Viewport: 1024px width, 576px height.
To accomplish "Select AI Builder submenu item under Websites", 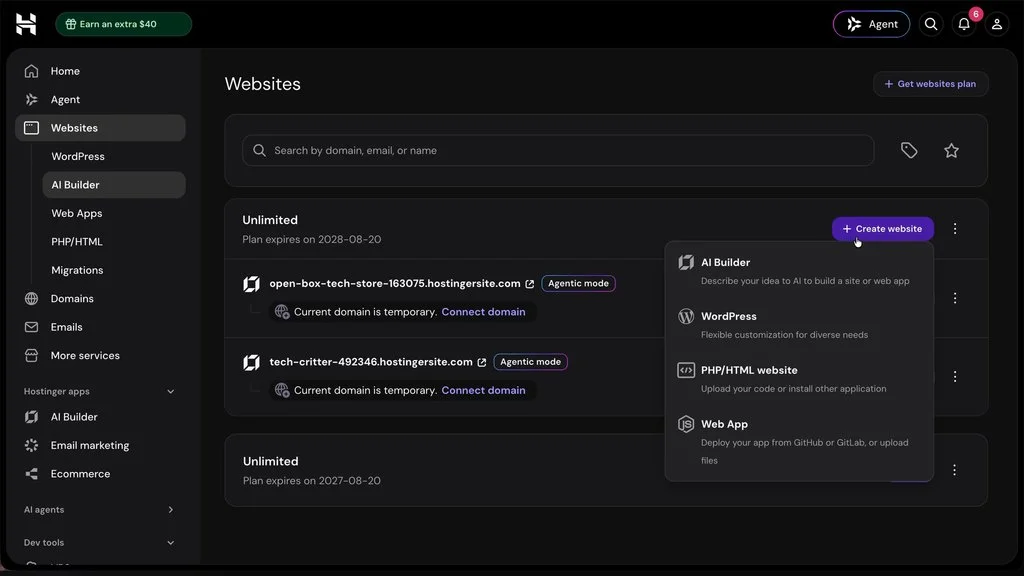I will click(114, 185).
